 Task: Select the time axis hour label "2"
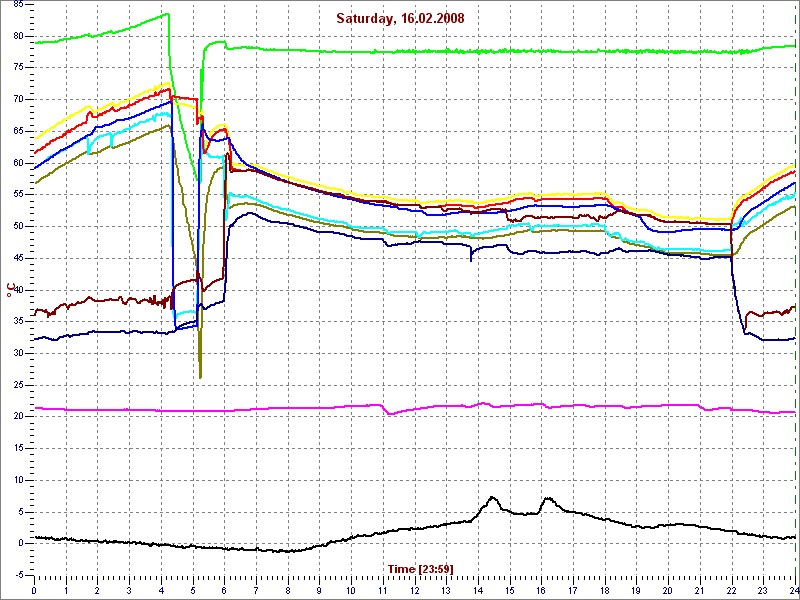coord(97,589)
